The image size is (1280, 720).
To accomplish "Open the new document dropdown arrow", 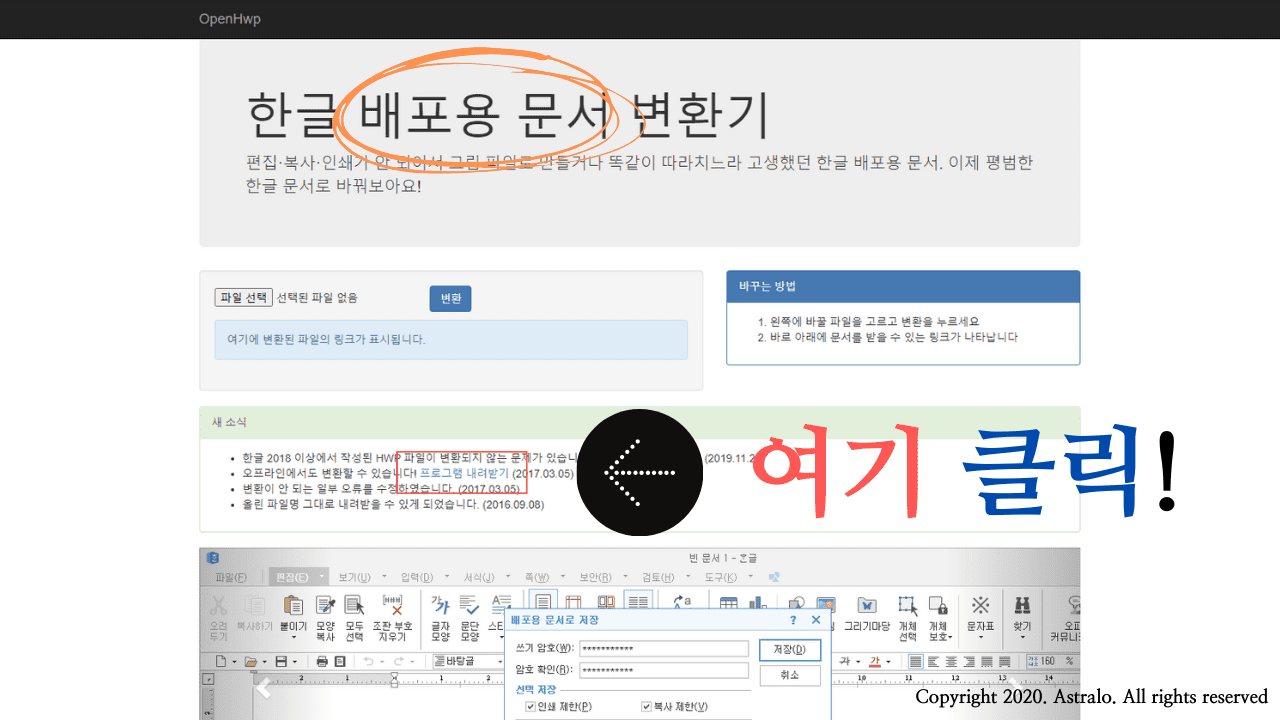I will [234, 661].
